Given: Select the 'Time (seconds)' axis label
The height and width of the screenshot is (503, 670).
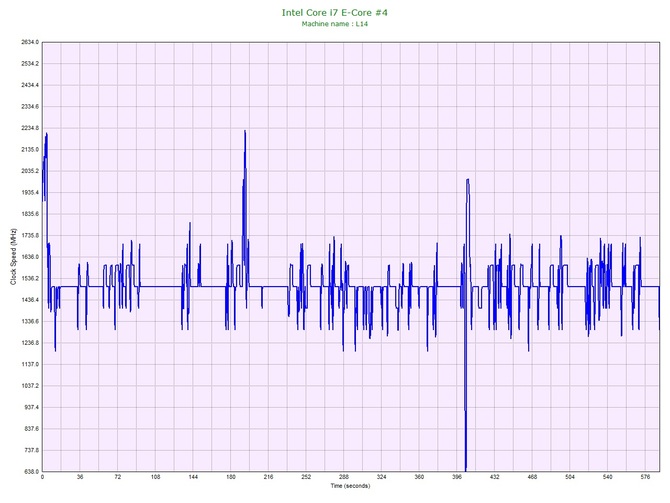Looking at the screenshot, I should click(x=350, y=486).
